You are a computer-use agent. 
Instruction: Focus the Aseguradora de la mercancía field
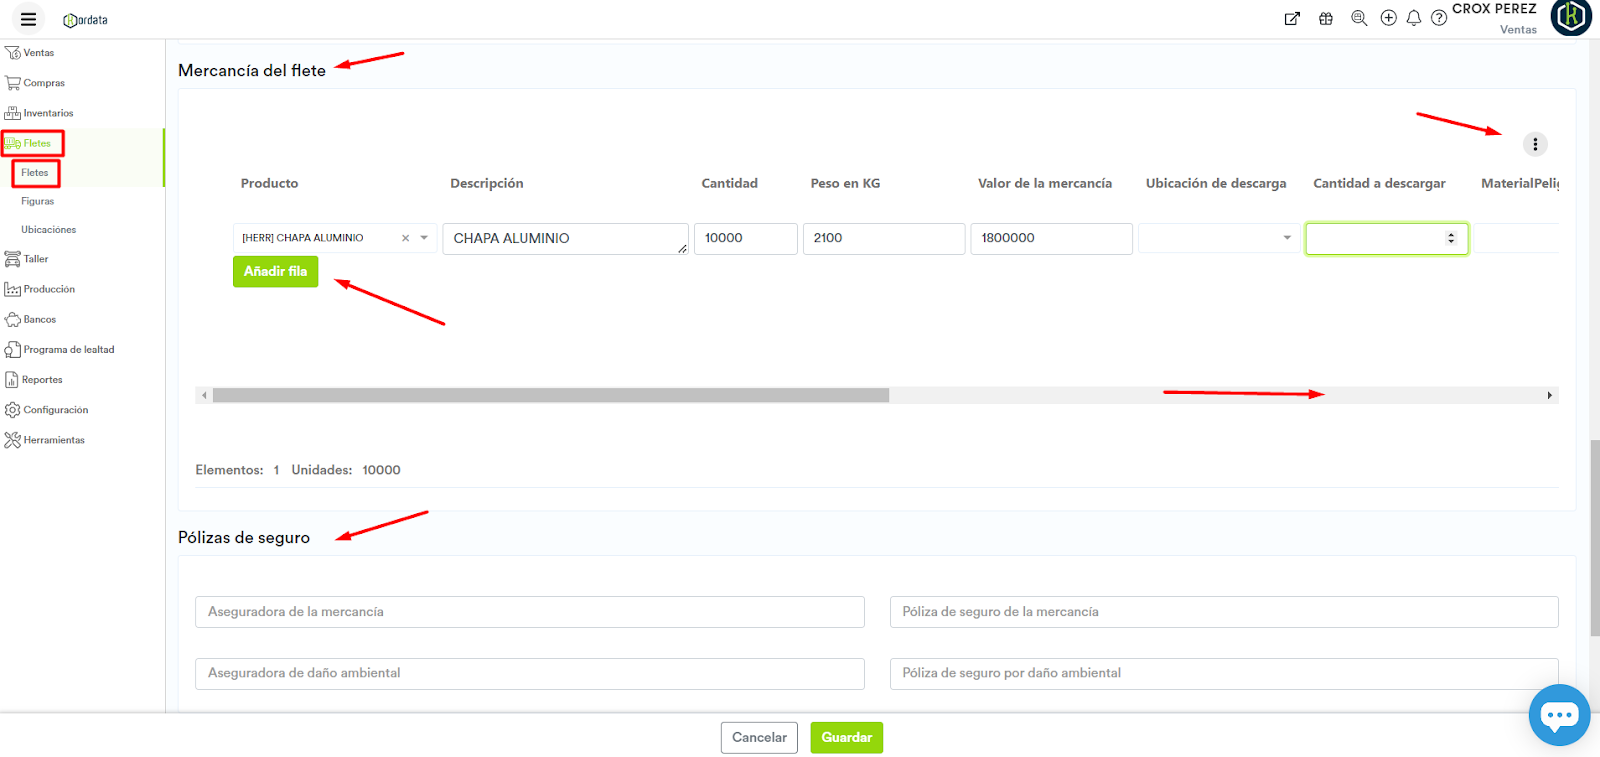(529, 612)
